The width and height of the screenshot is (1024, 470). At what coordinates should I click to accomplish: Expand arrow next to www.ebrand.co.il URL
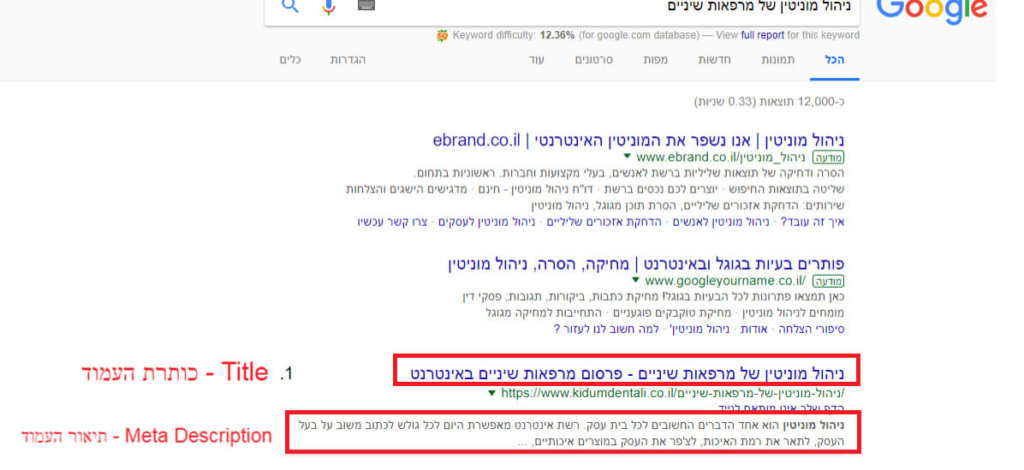click(x=627, y=157)
